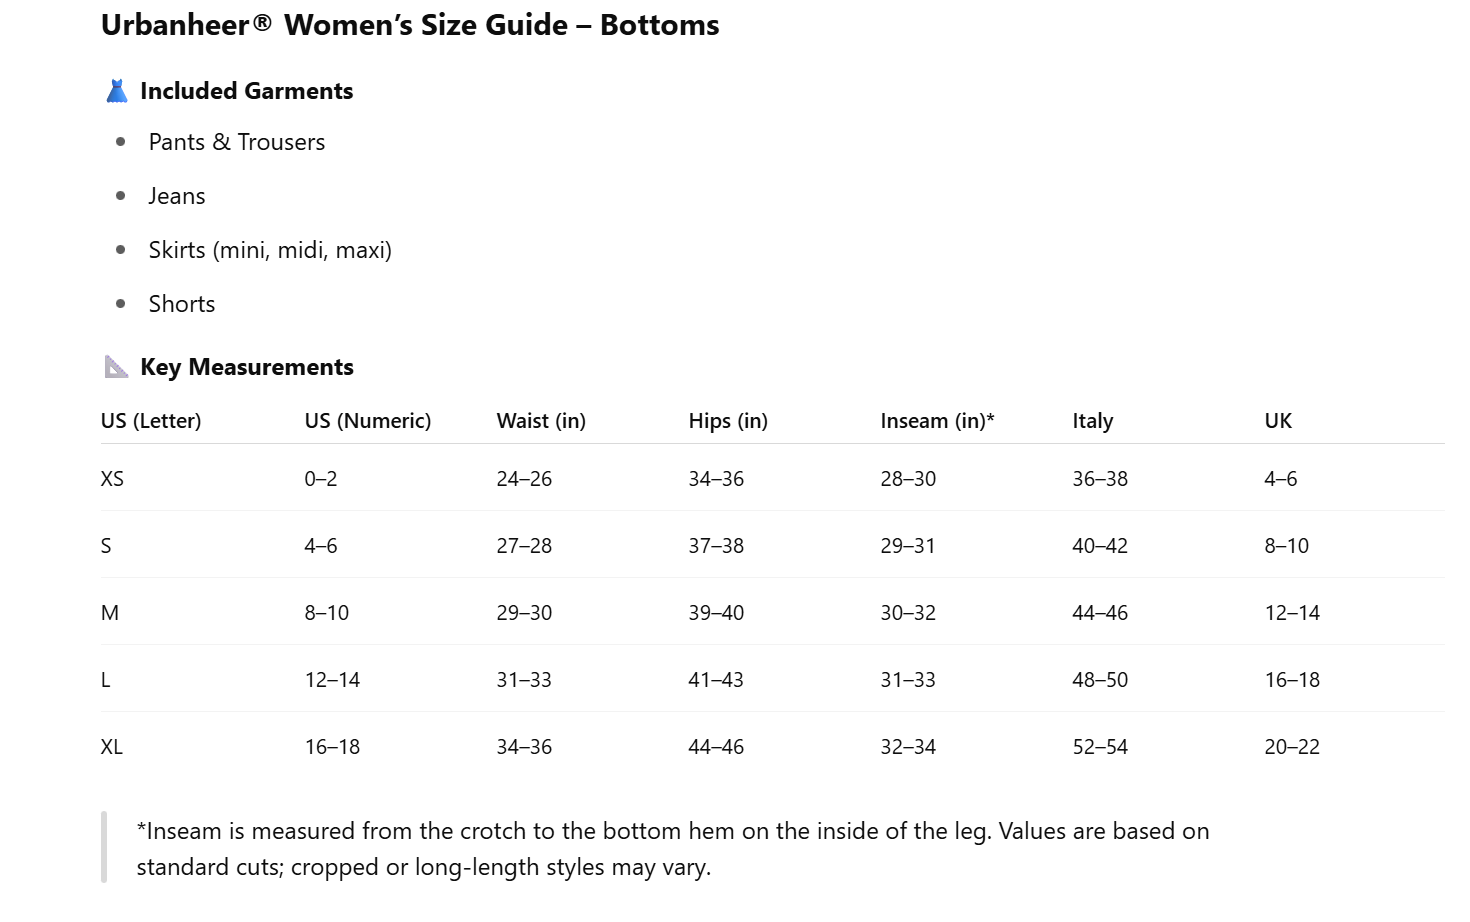Image resolution: width=1470 pixels, height=922 pixels.
Task: Click the UK column header
Action: click(1278, 421)
